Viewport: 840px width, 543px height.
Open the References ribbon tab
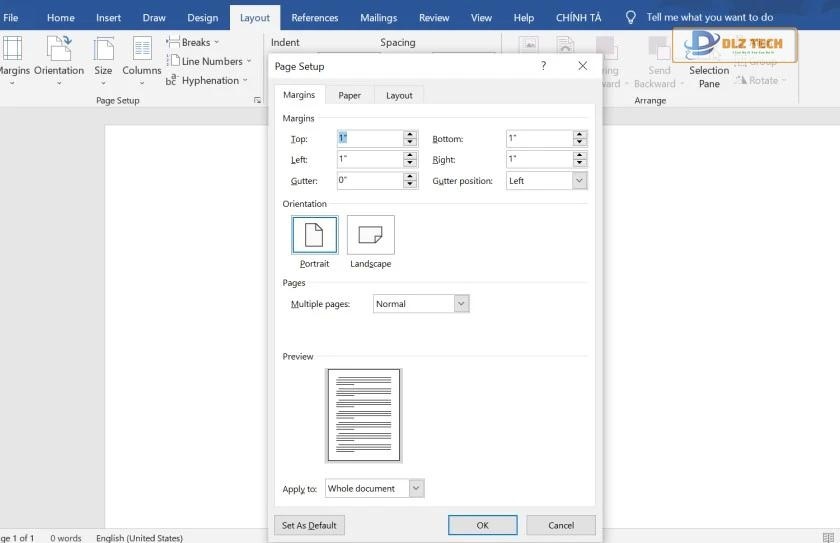point(314,17)
